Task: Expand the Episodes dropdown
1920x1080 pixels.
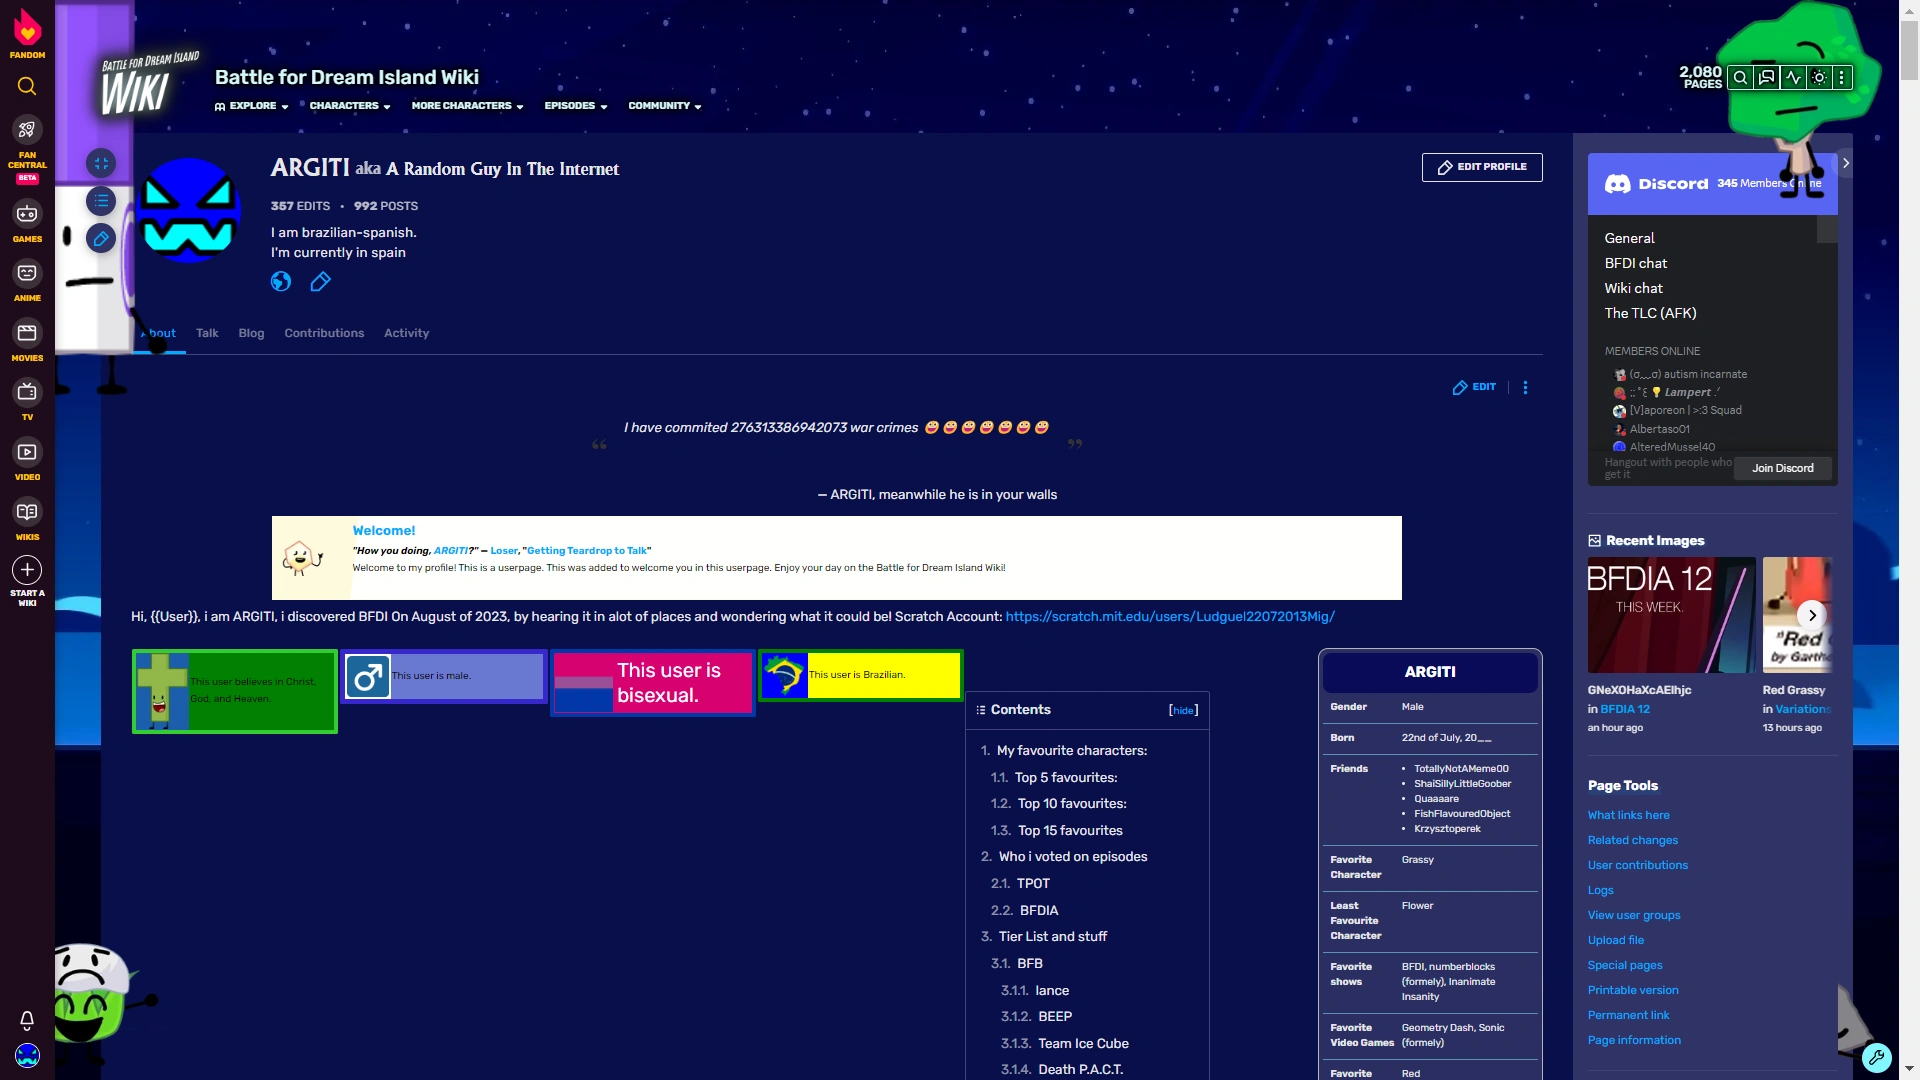Action: click(575, 106)
